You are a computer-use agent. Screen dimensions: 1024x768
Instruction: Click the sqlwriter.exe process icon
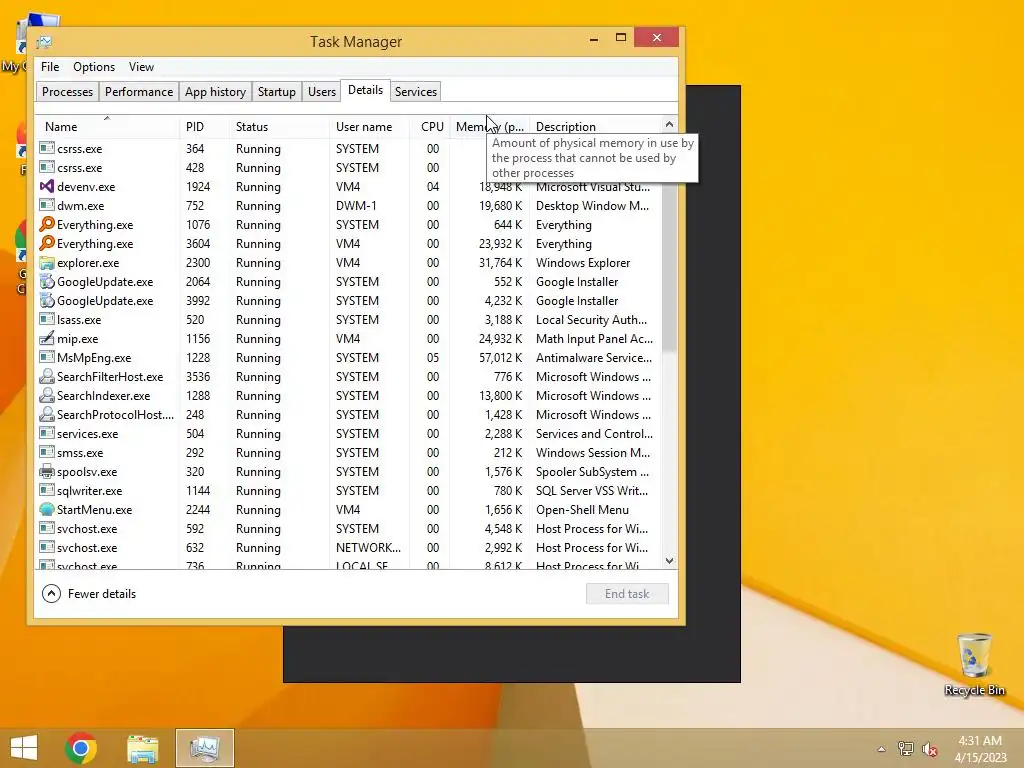46,490
